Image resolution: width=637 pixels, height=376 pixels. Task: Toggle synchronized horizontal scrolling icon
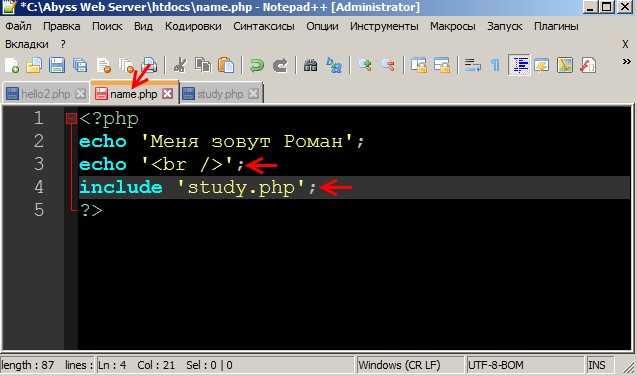442,65
